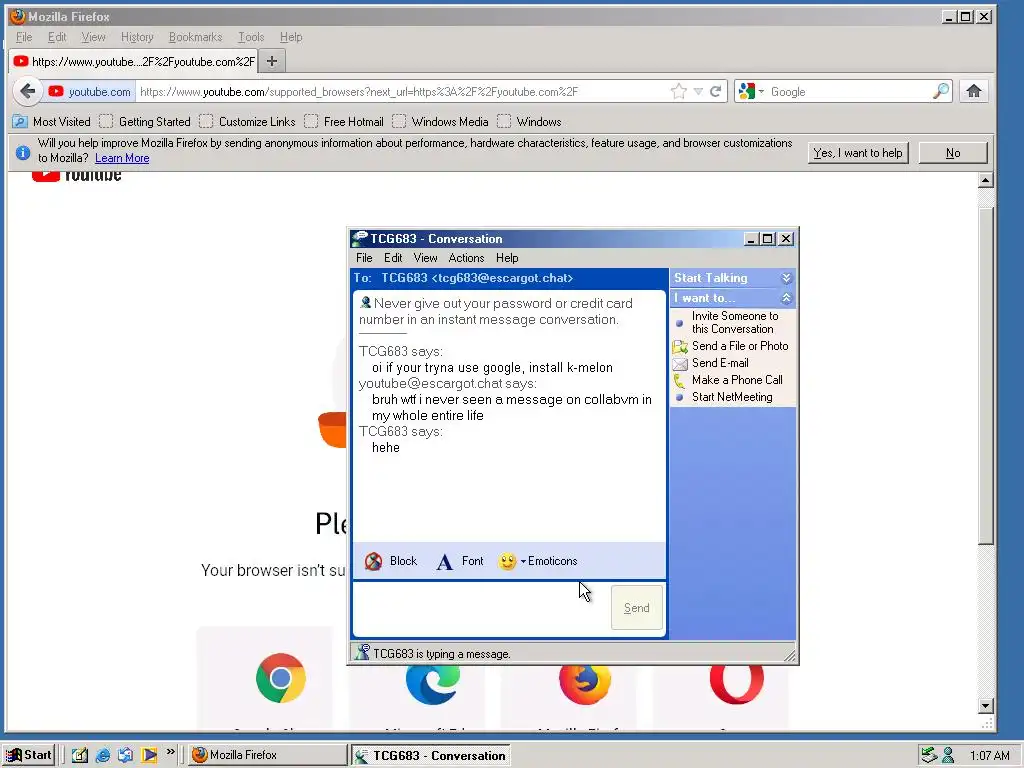The width and height of the screenshot is (1024, 768).
Task: Open Getting Started bookmark
Action: pos(145,121)
